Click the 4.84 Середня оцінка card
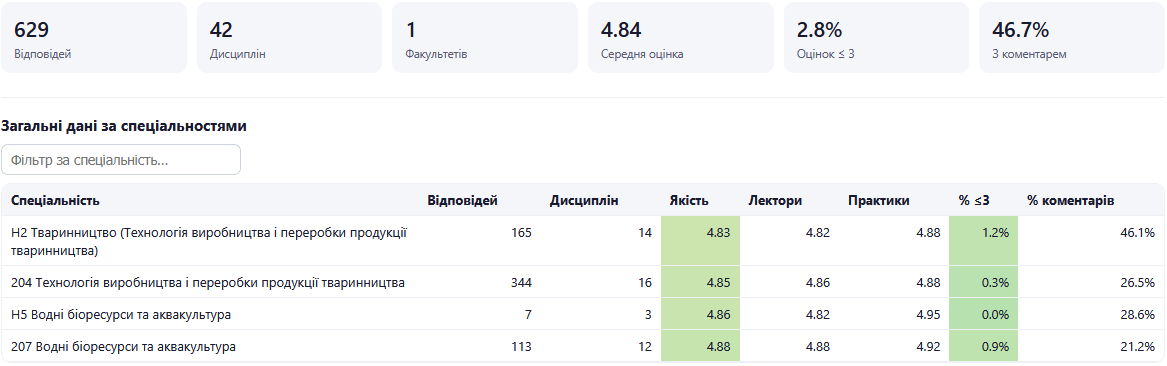The height and width of the screenshot is (366, 1167). tap(680, 37)
